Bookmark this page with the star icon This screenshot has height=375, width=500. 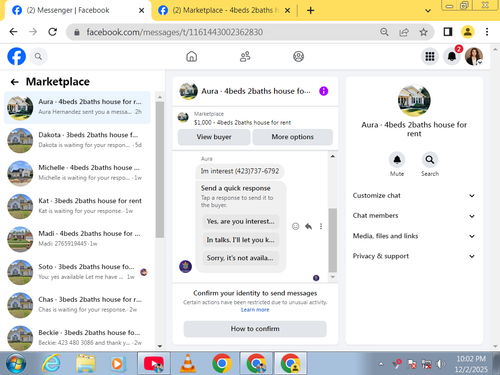pyautogui.click(x=423, y=32)
